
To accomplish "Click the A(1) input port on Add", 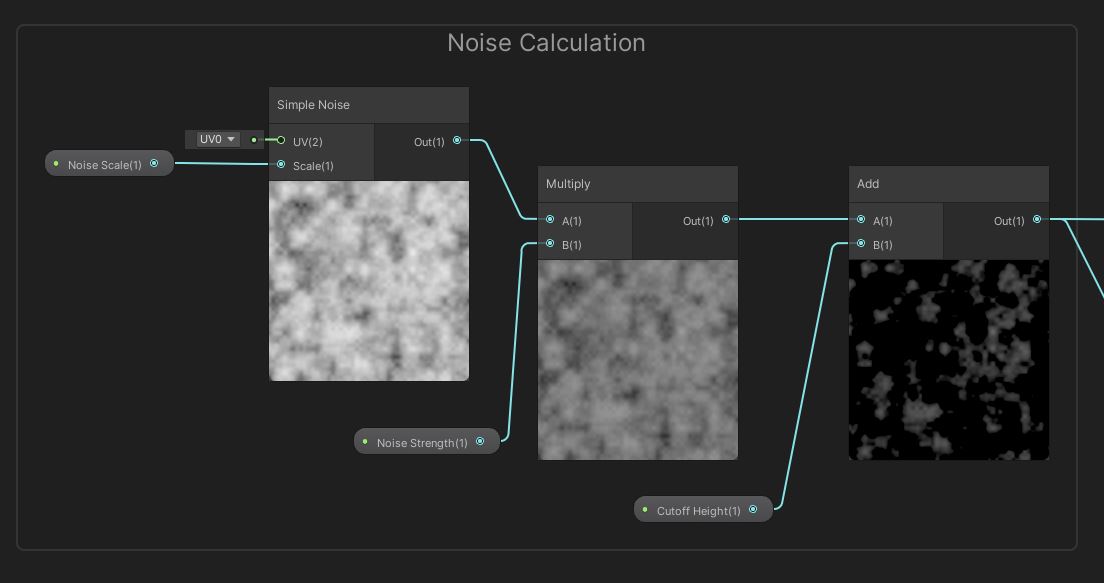I will point(860,220).
